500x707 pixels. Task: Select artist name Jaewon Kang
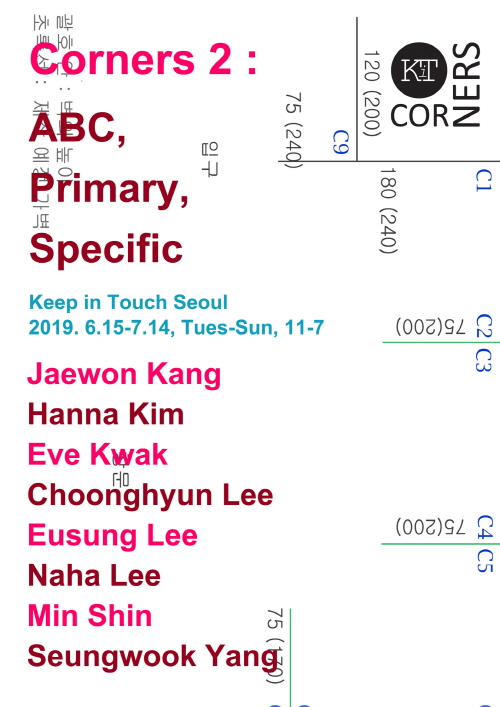tap(124, 375)
